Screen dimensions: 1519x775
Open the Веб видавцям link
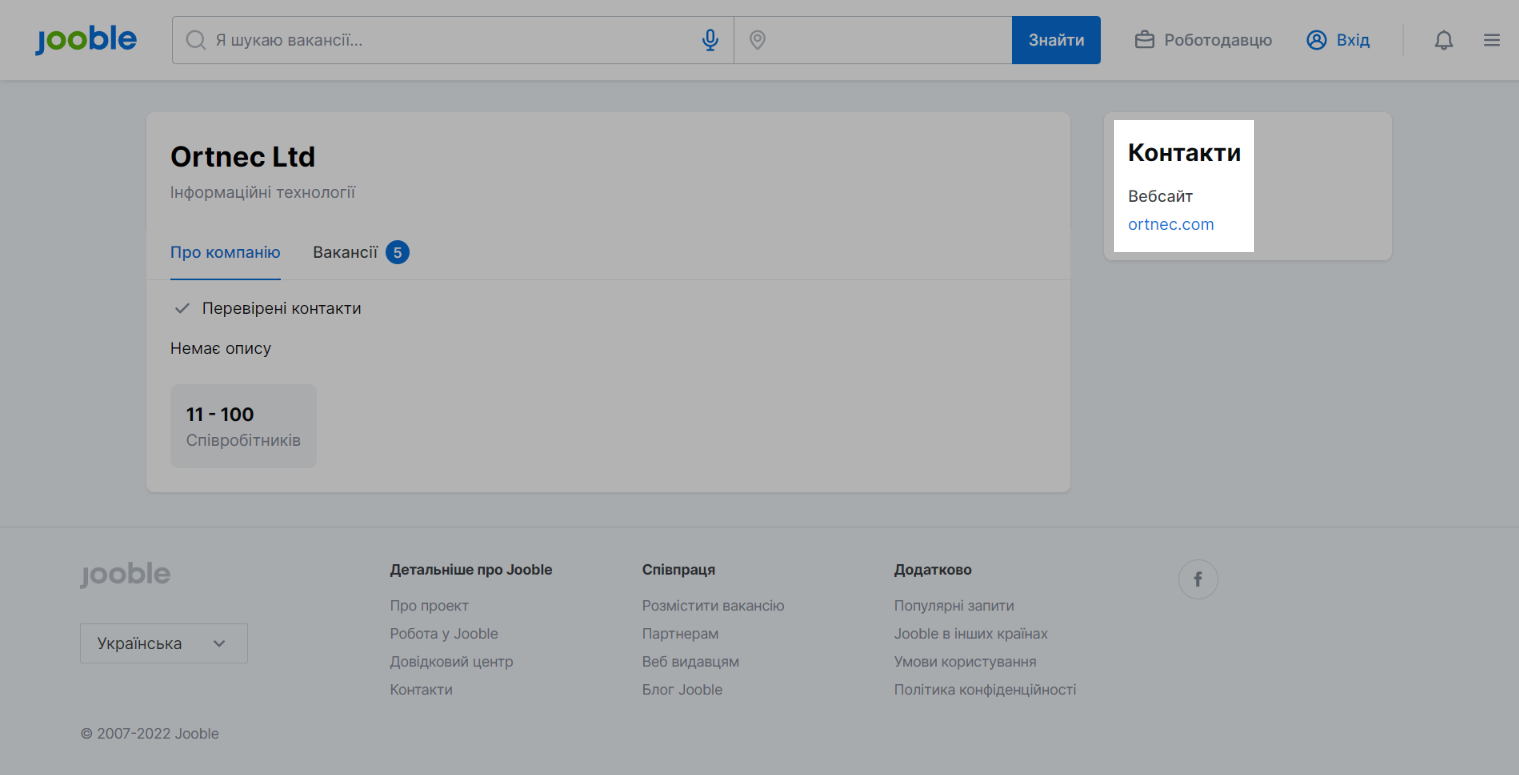pos(690,662)
